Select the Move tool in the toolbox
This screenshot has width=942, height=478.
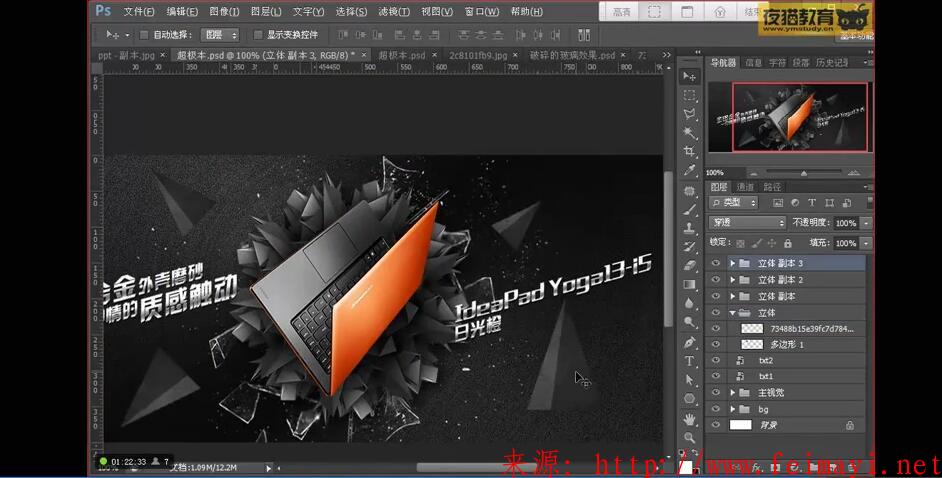689,76
